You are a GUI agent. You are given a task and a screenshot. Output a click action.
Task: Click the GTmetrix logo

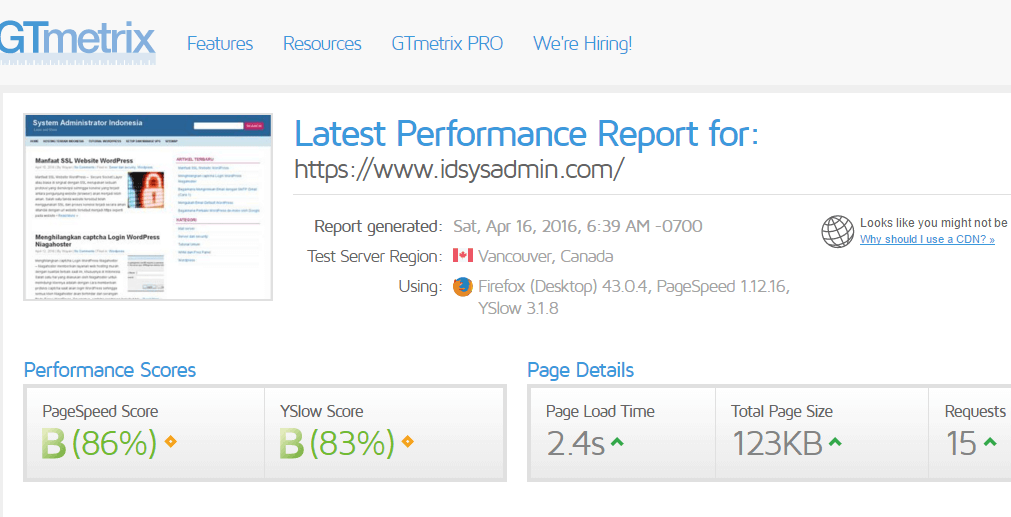(77, 42)
